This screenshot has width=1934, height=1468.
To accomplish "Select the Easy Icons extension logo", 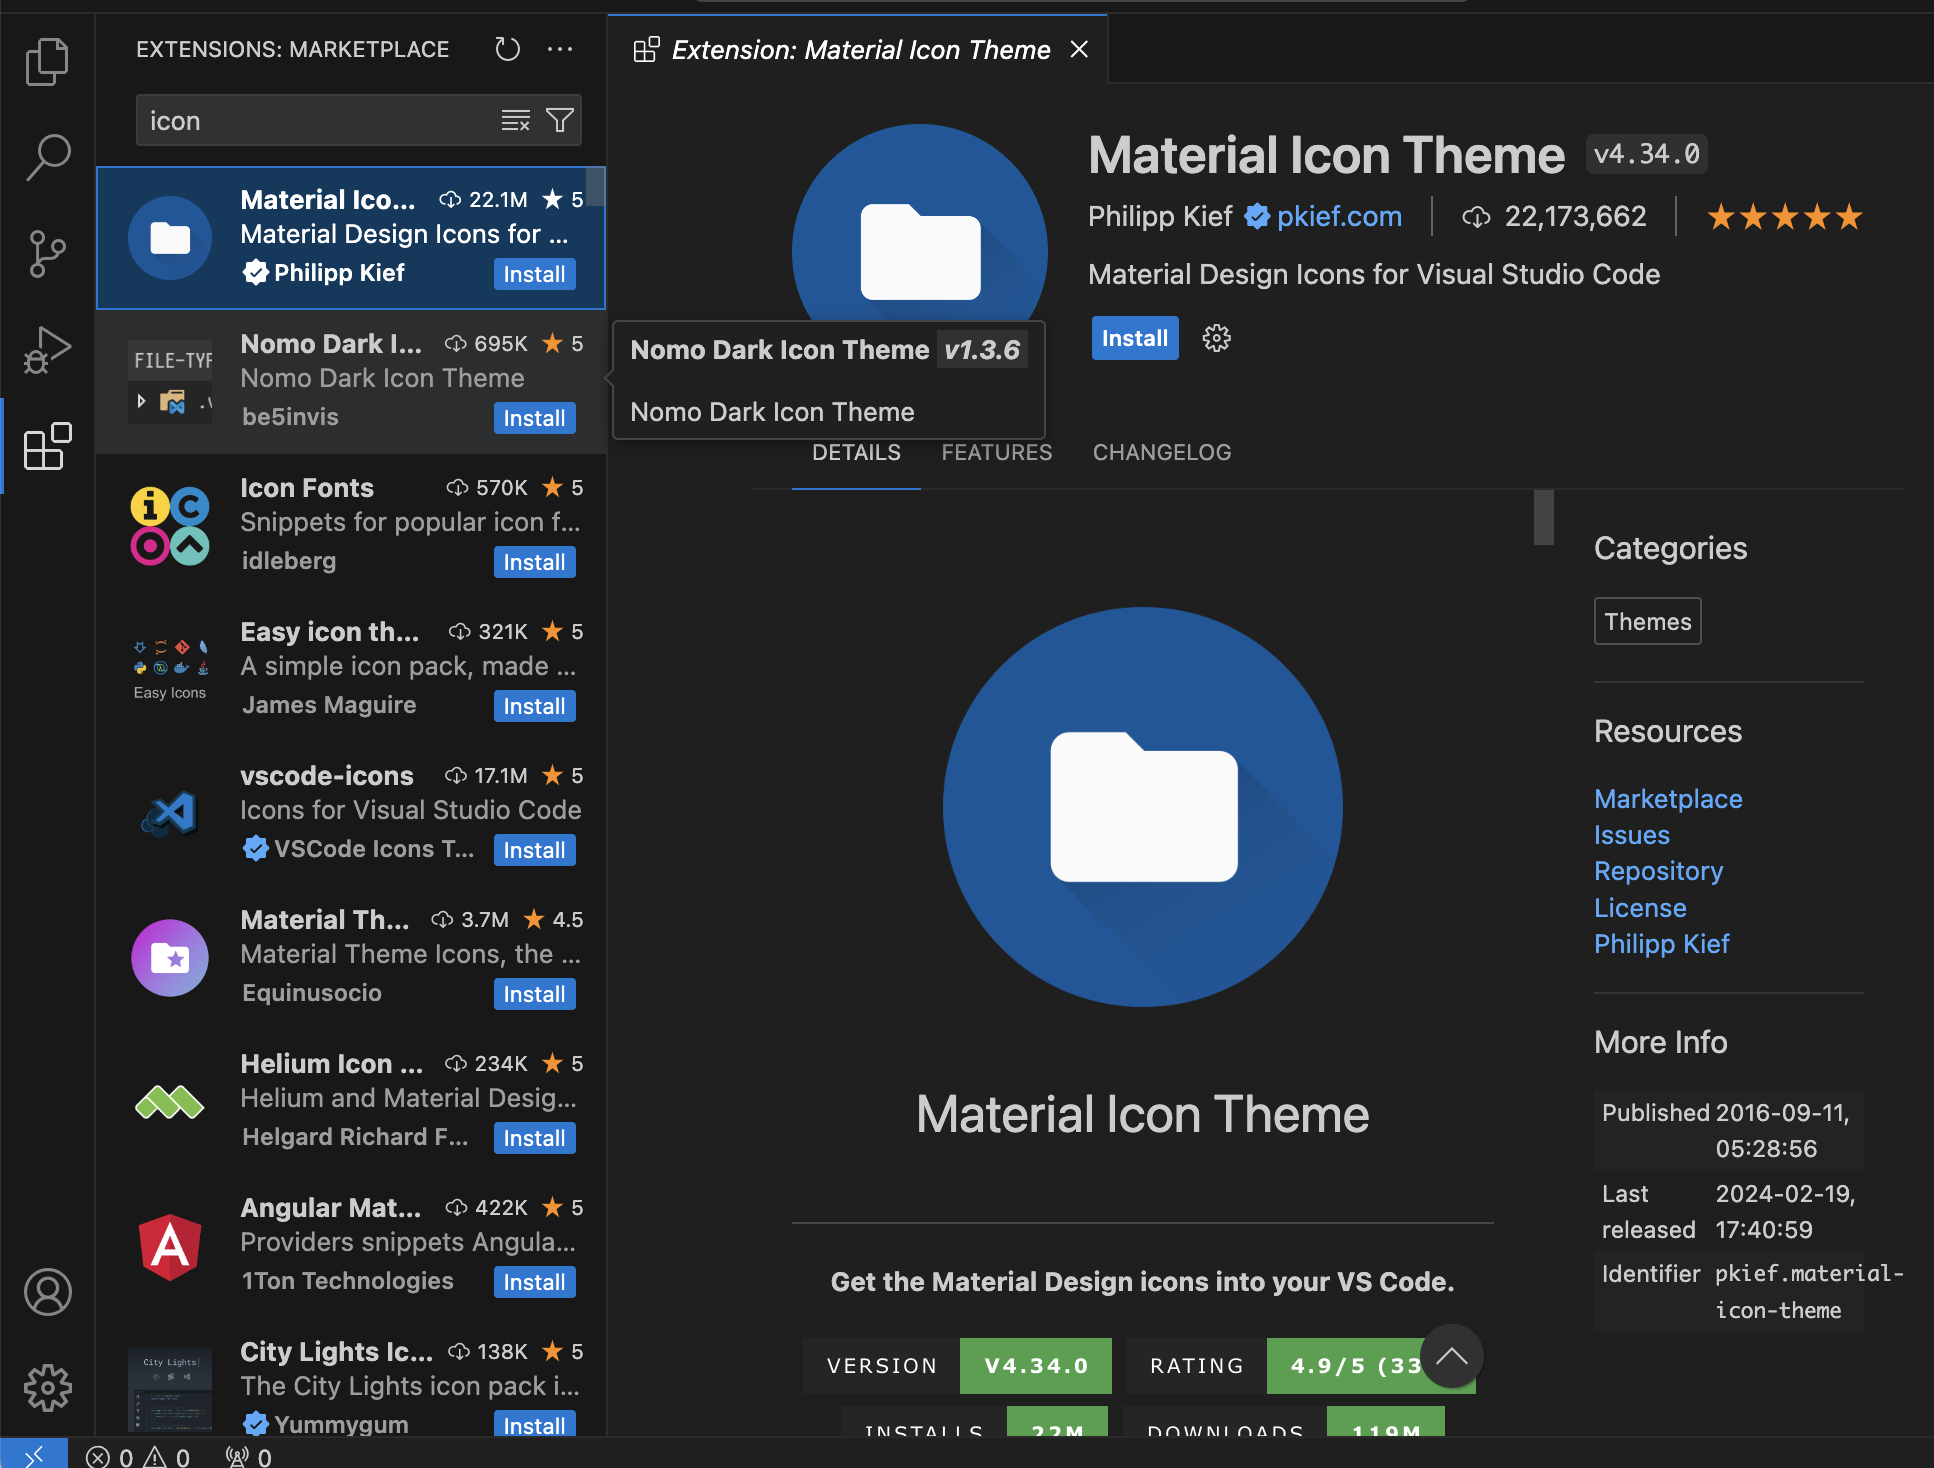I will point(170,670).
